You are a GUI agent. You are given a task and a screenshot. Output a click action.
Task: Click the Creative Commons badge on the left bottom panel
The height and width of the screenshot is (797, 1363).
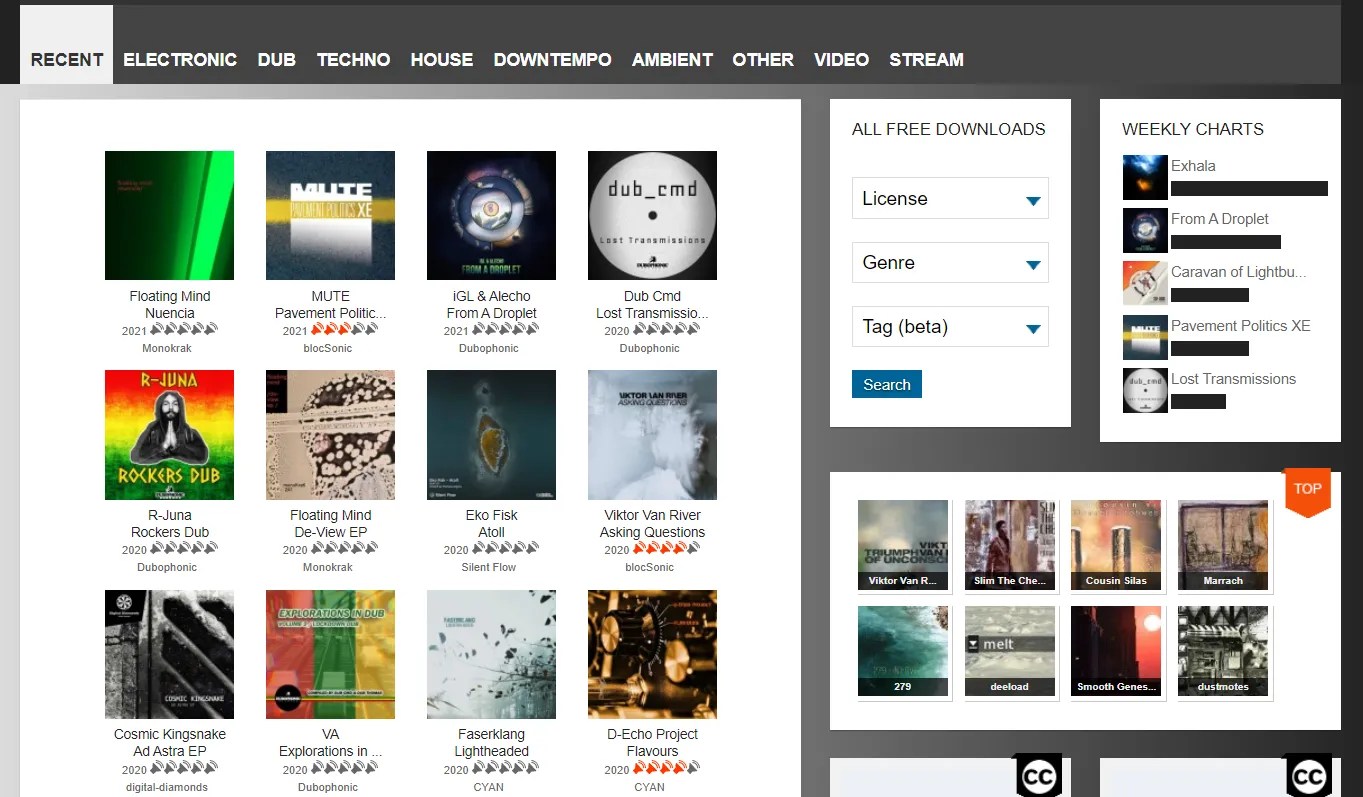[x=1039, y=775]
